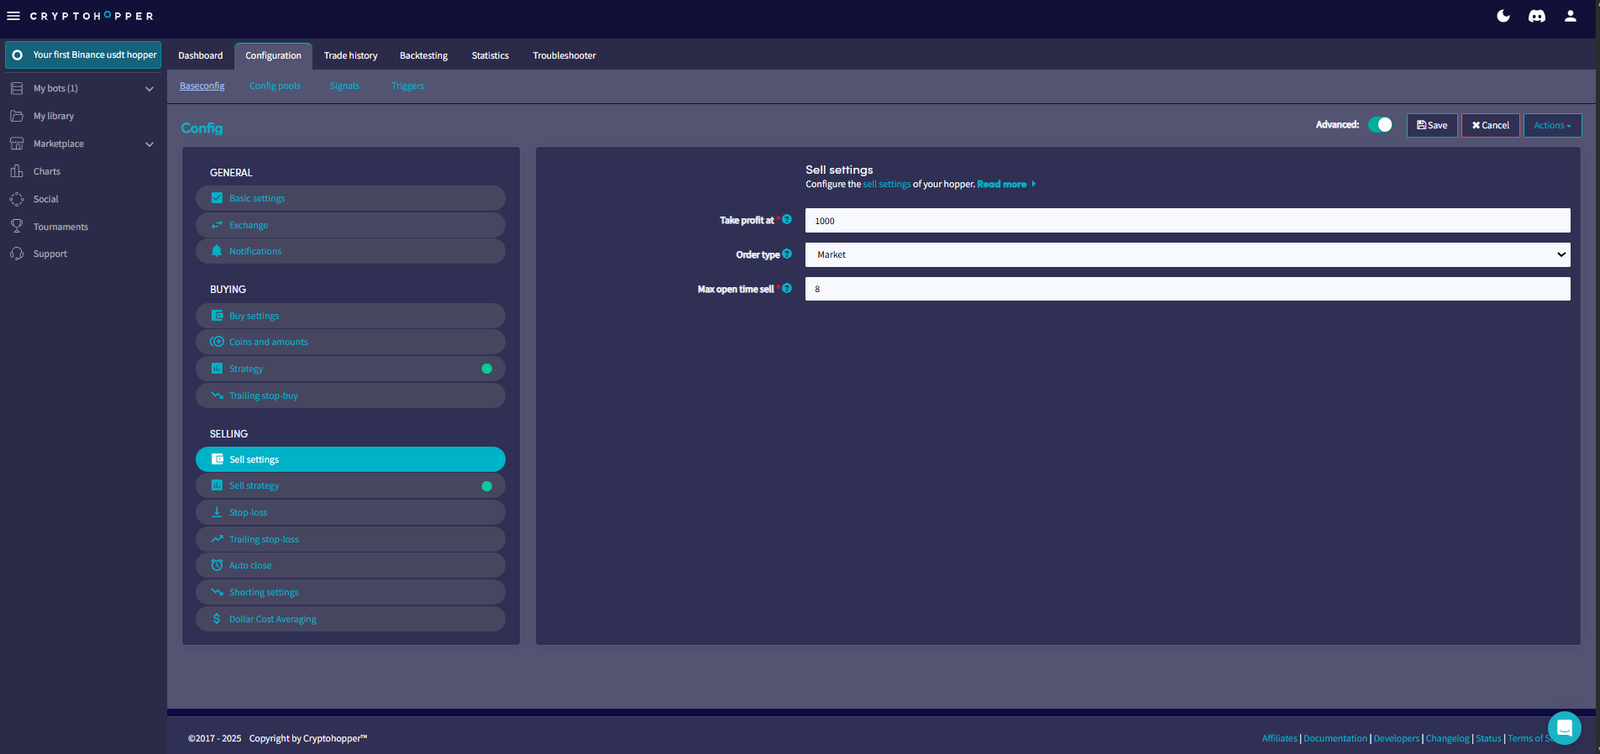
Task: Open the Changelog footer link
Action: pos(1448,738)
